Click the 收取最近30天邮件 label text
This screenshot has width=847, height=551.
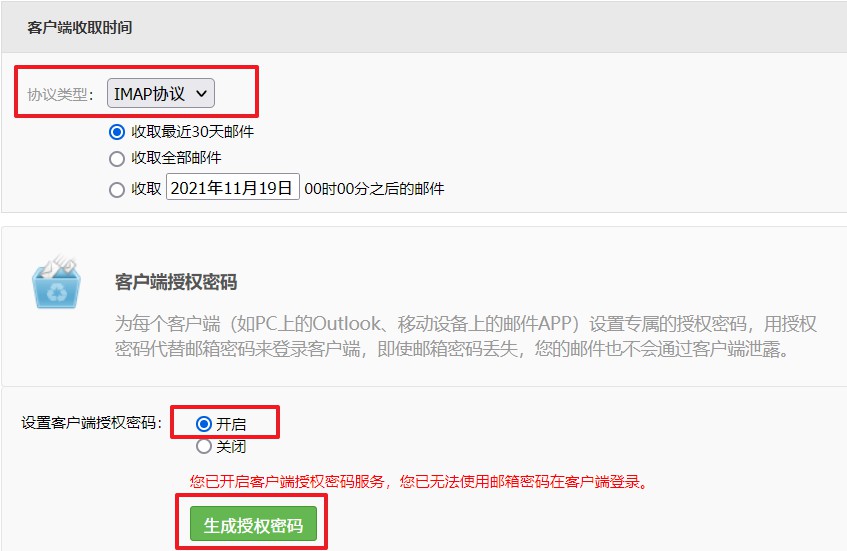192,131
